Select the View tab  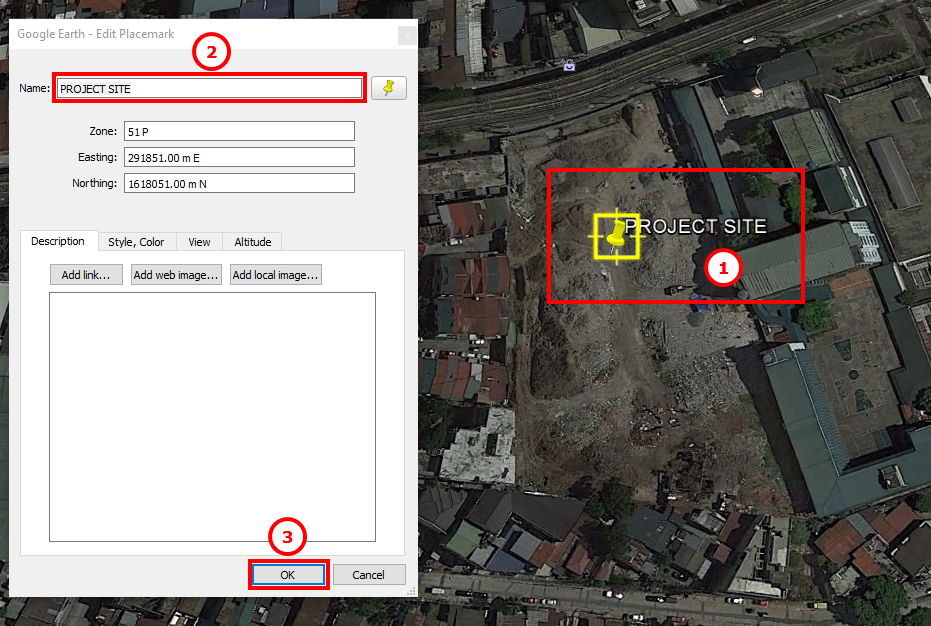[199, 242]
